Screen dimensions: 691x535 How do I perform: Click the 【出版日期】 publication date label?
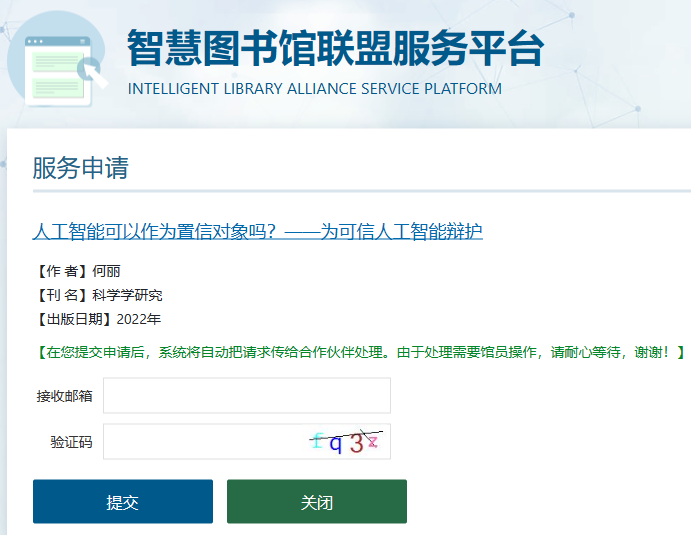pos(74,319)
